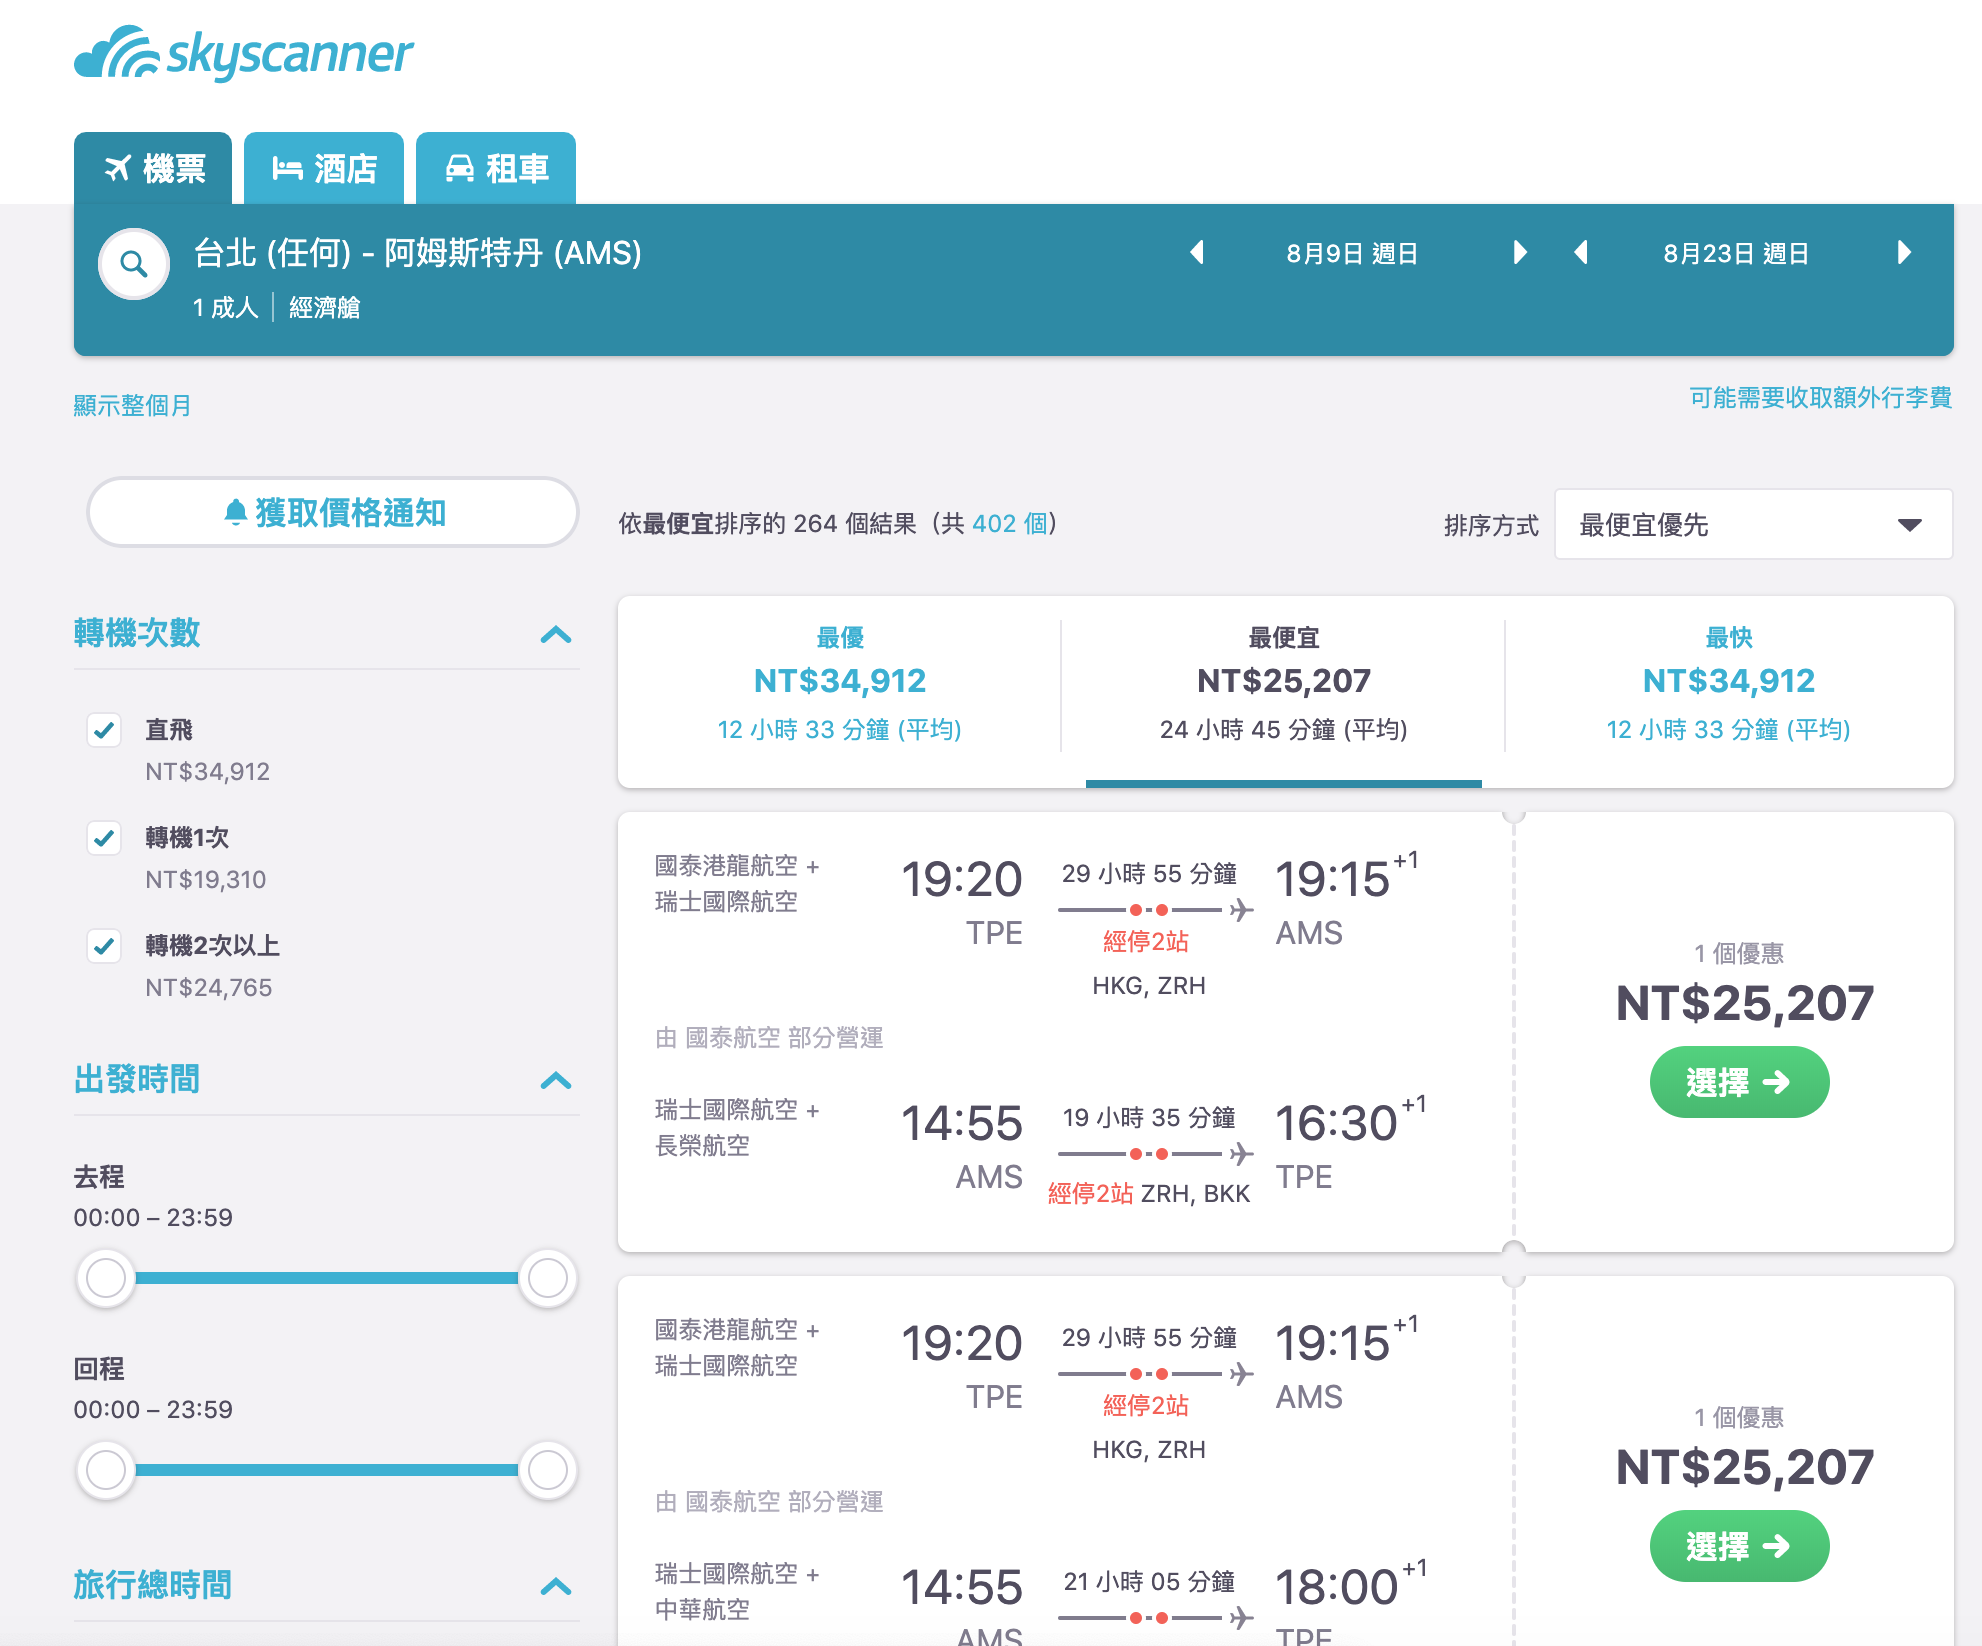Click 直飛 price NT$34,912 in filter
1982x1646 pixels.
[208, 771]
